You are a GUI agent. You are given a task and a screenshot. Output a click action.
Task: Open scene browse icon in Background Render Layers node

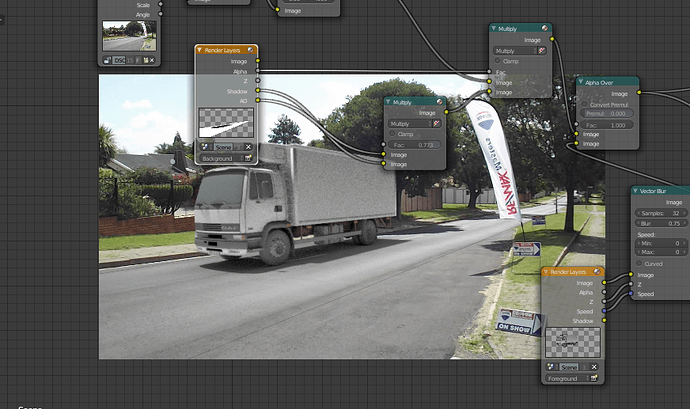click(205, 147)
